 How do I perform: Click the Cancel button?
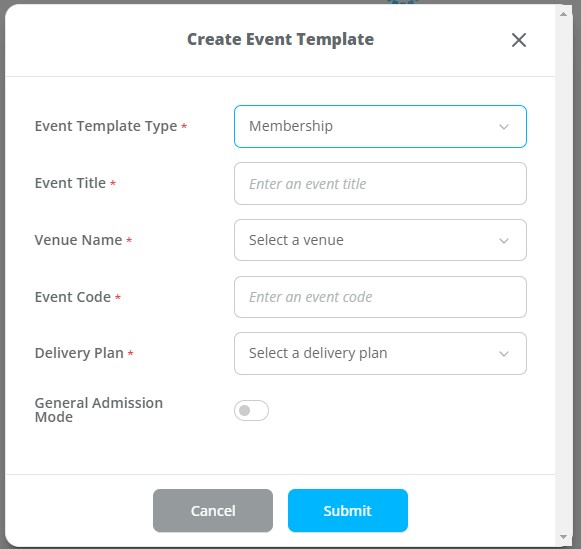pos(213,510)
